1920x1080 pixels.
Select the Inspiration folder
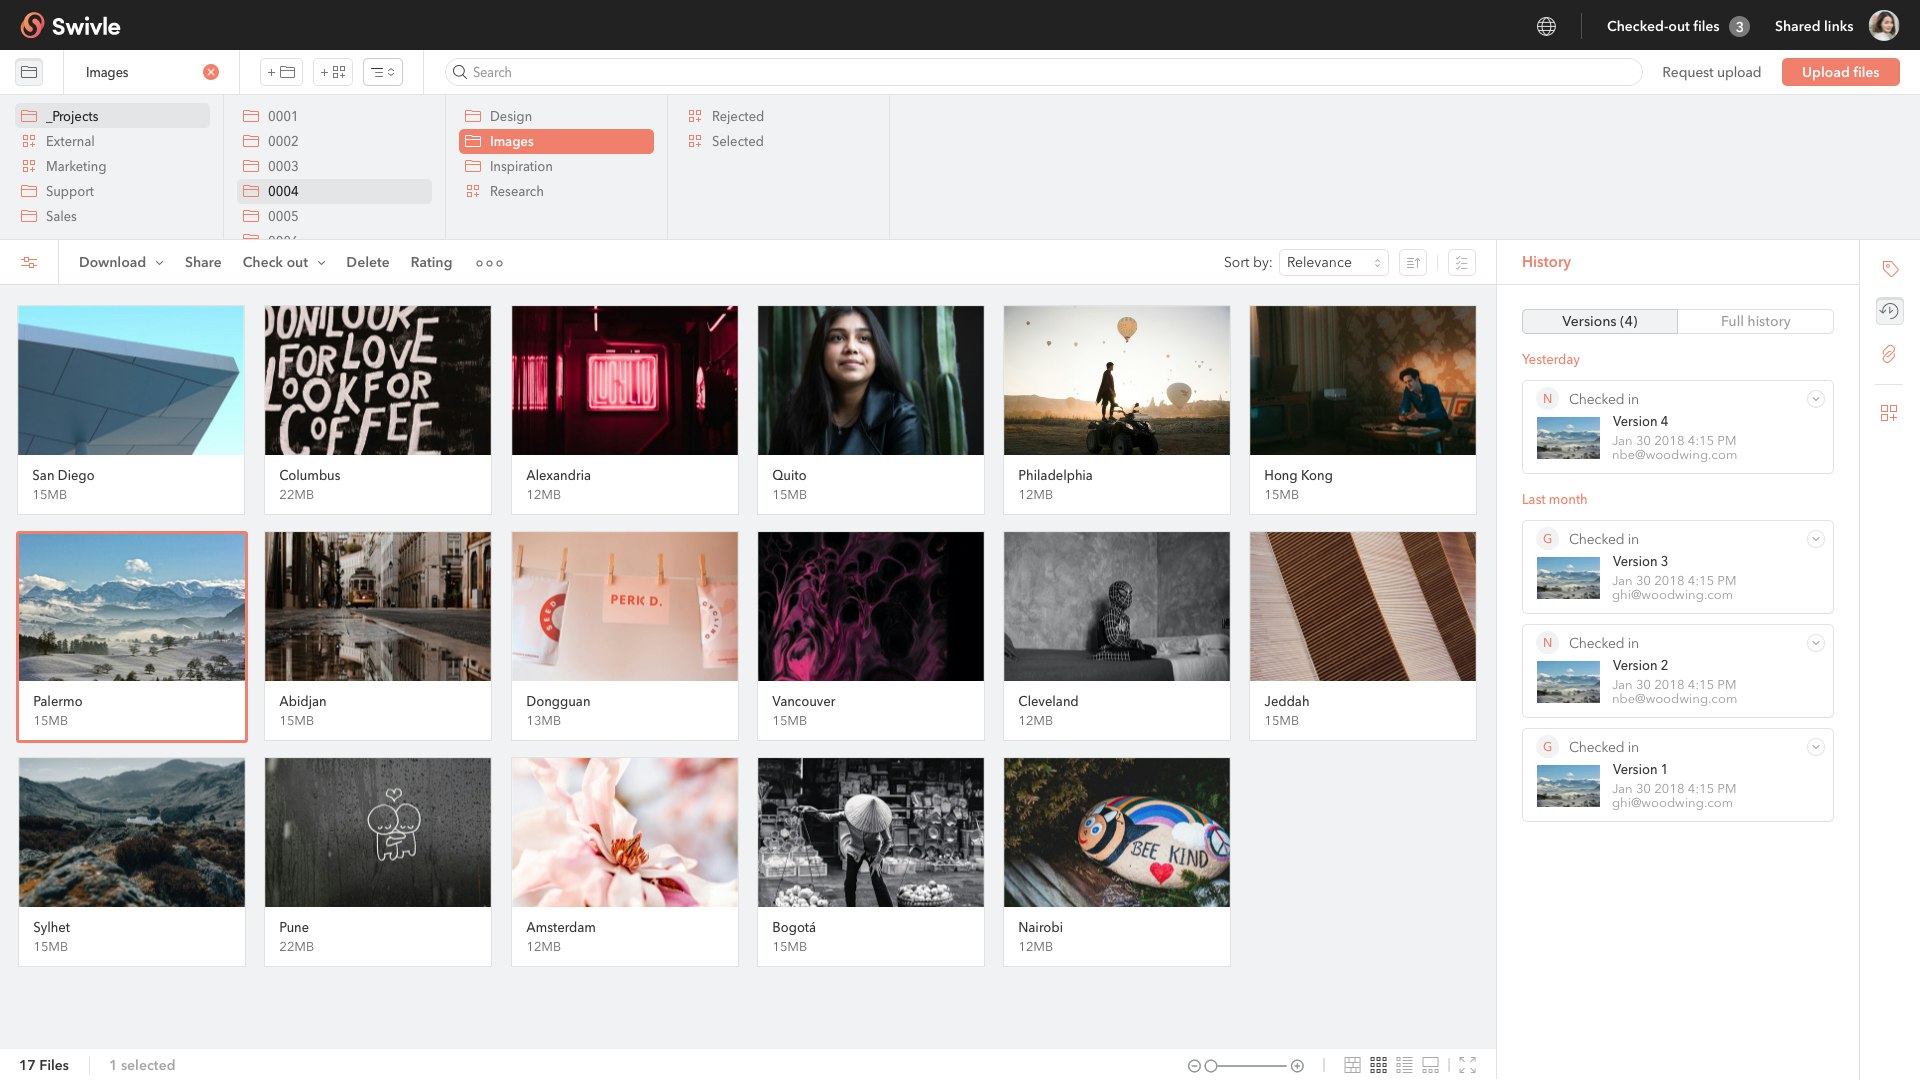[x=520, y=166]
